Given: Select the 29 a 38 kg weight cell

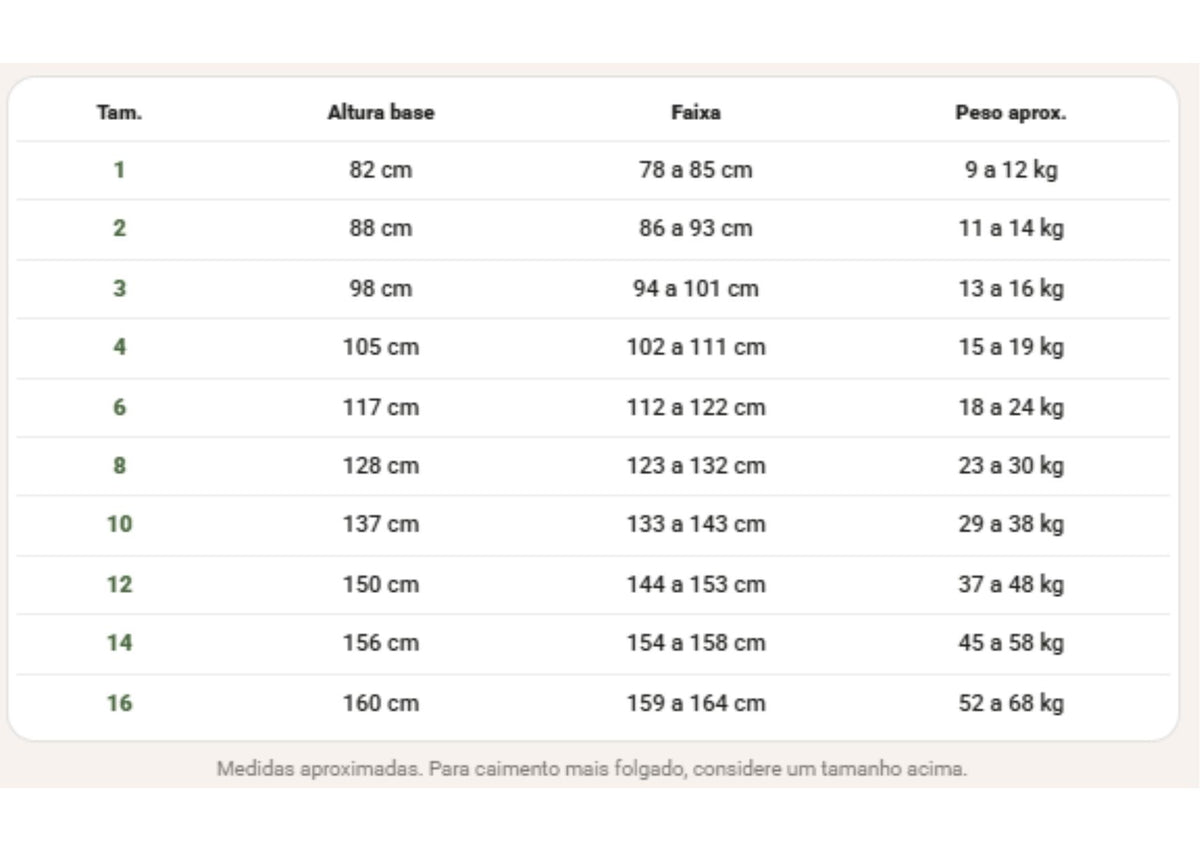Looking at the screenshot, I should click(1011, 524).
